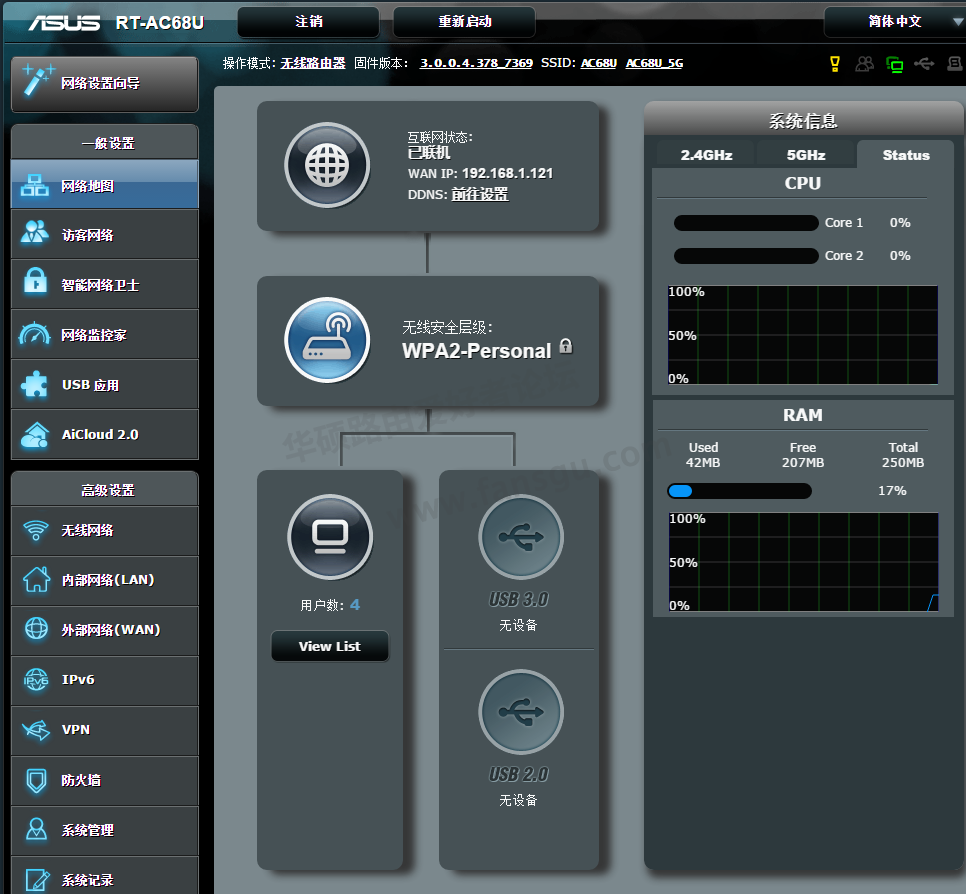
Task: Switch to the 5GHz tab
Action: (x=806, y=155)
